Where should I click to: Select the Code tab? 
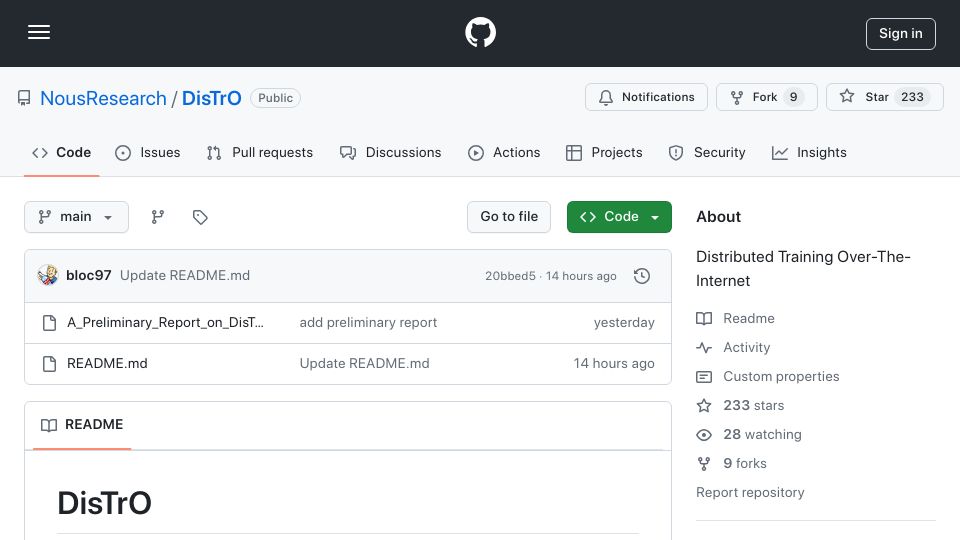click(62, 152)
